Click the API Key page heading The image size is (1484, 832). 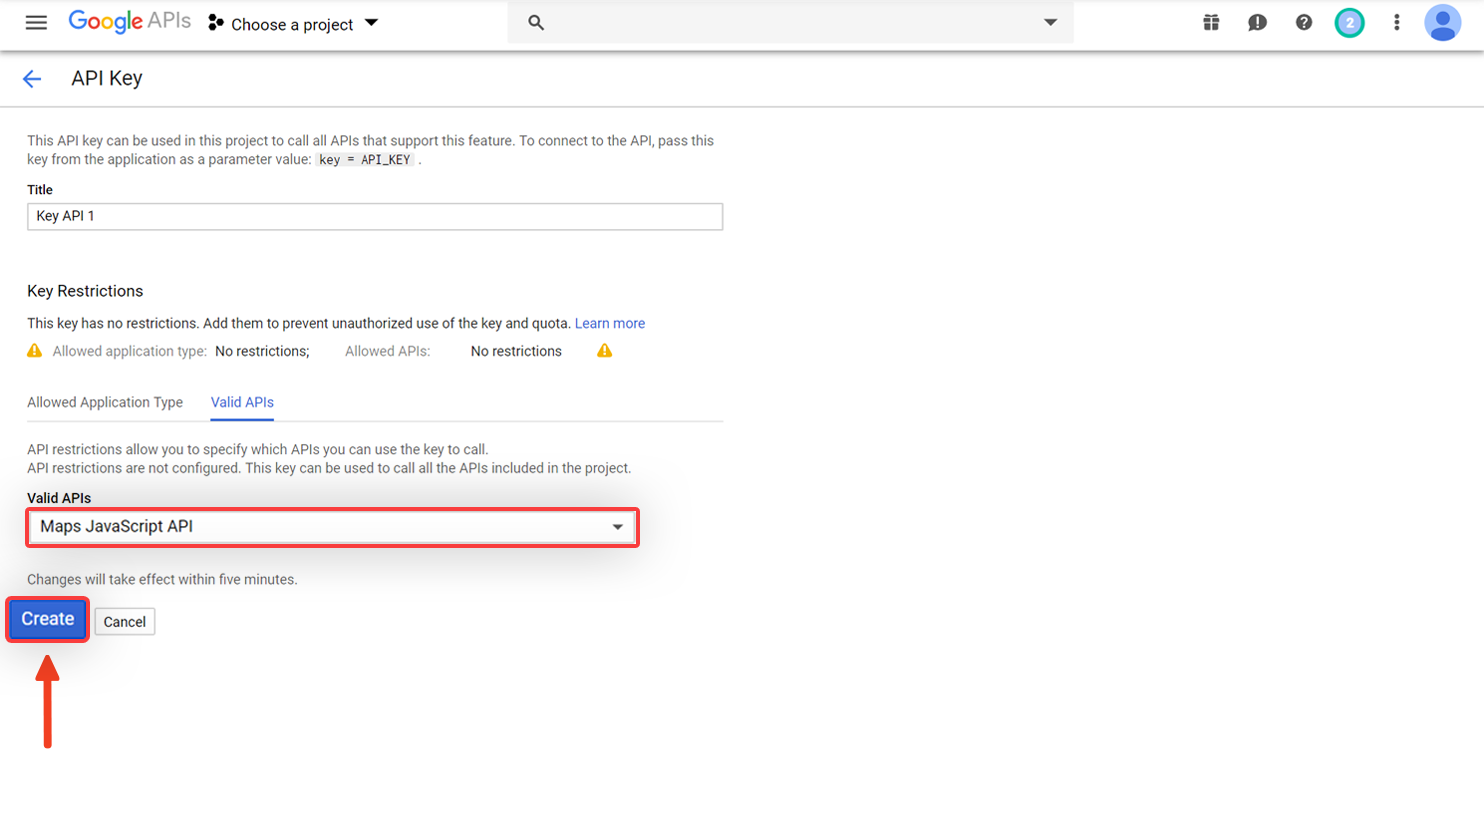click(x=107, y=78)
